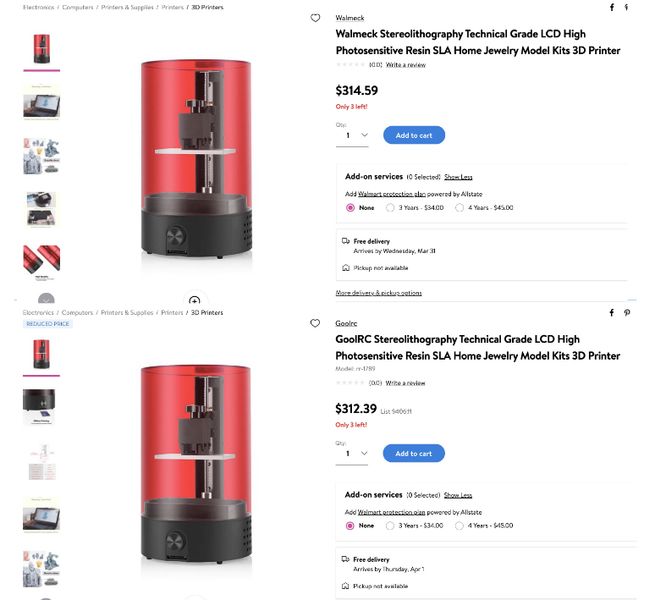This screenshot has height=600, width=666.
Task: Open the quantity dropdown for the GoolRC printer
Action: [x=355, y=453]
